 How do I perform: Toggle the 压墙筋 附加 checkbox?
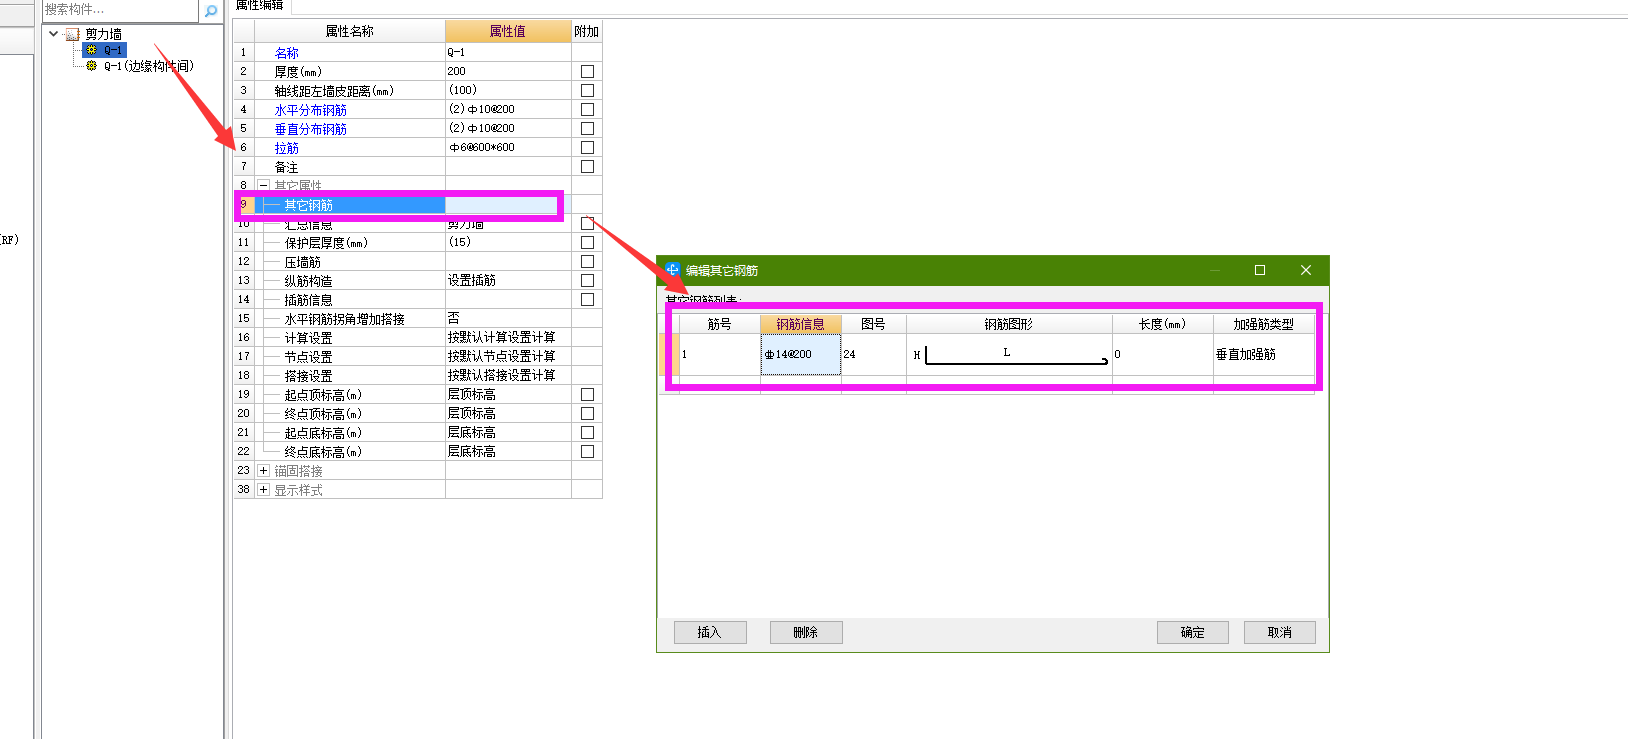(587, 262)
